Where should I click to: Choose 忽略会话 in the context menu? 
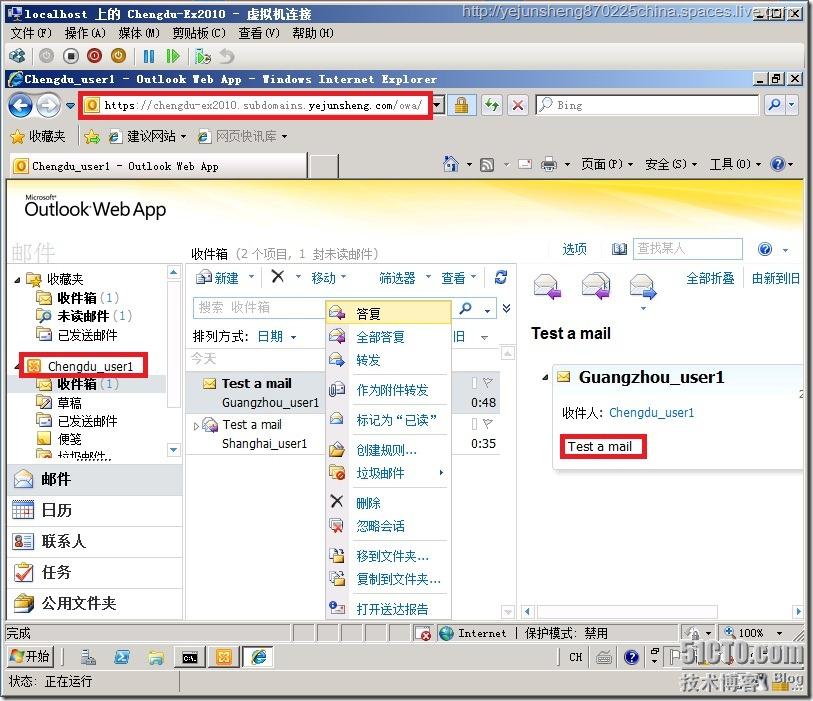[388, 526]
